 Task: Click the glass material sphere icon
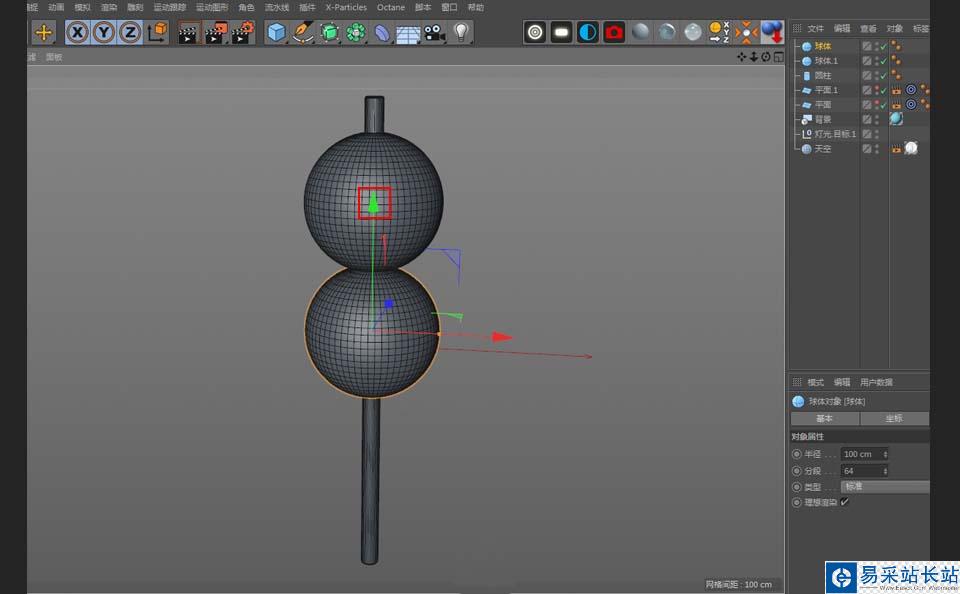click(692, 32)
